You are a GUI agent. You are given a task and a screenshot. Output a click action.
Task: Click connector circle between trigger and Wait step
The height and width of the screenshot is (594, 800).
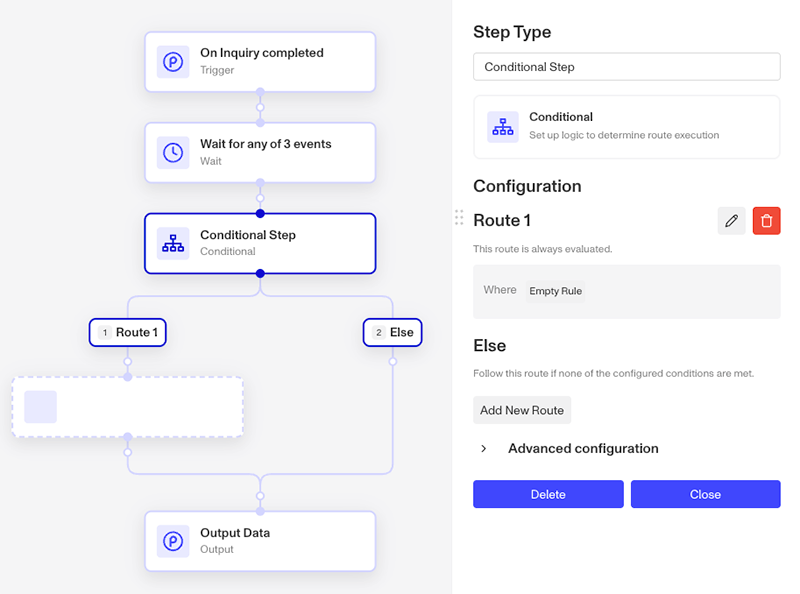(260, 108)
